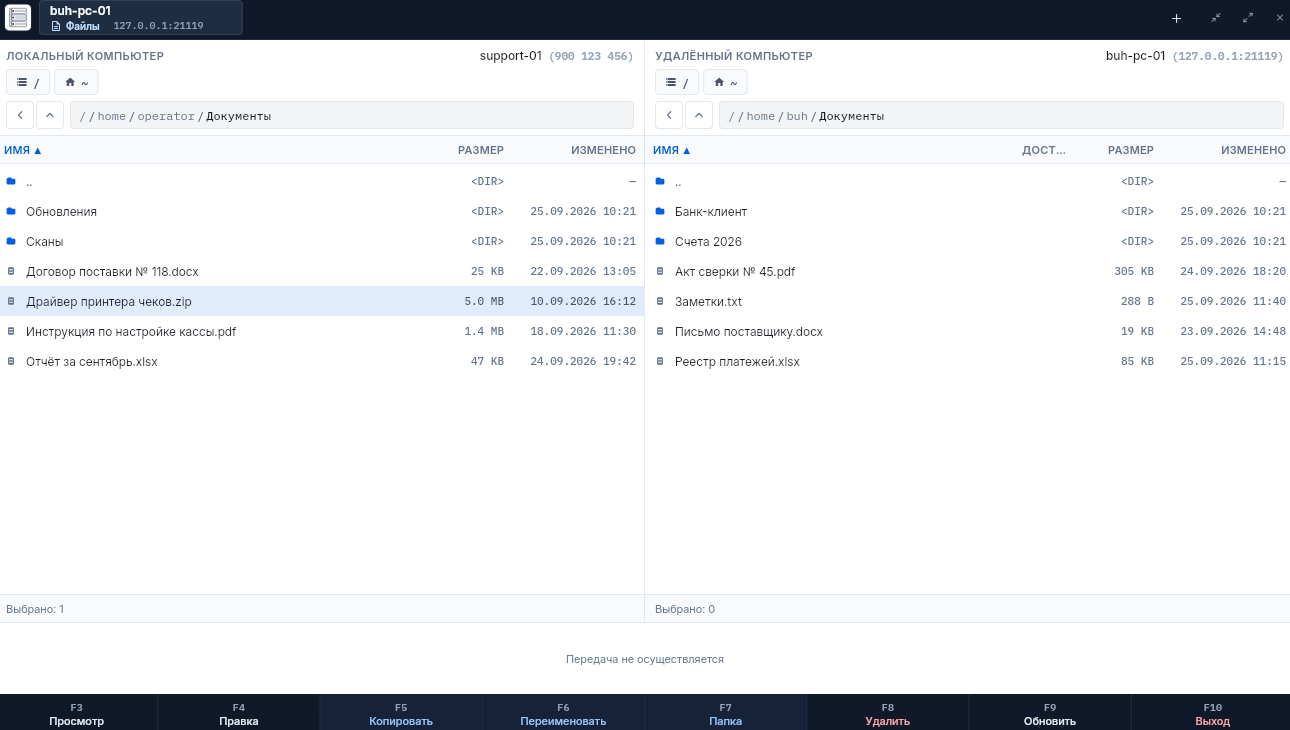Image resolution: width=1290 pixels, height=730 pixels.
Task: Select Акт сверки № 45.pdf
Action: click(x=968, y=271)
